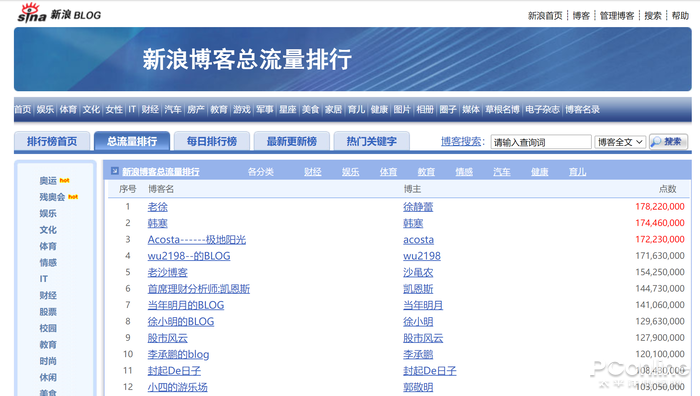This screenshot has width=700, height=396.
Task: Open the 老徐 blog link
Action: point(158,207)
